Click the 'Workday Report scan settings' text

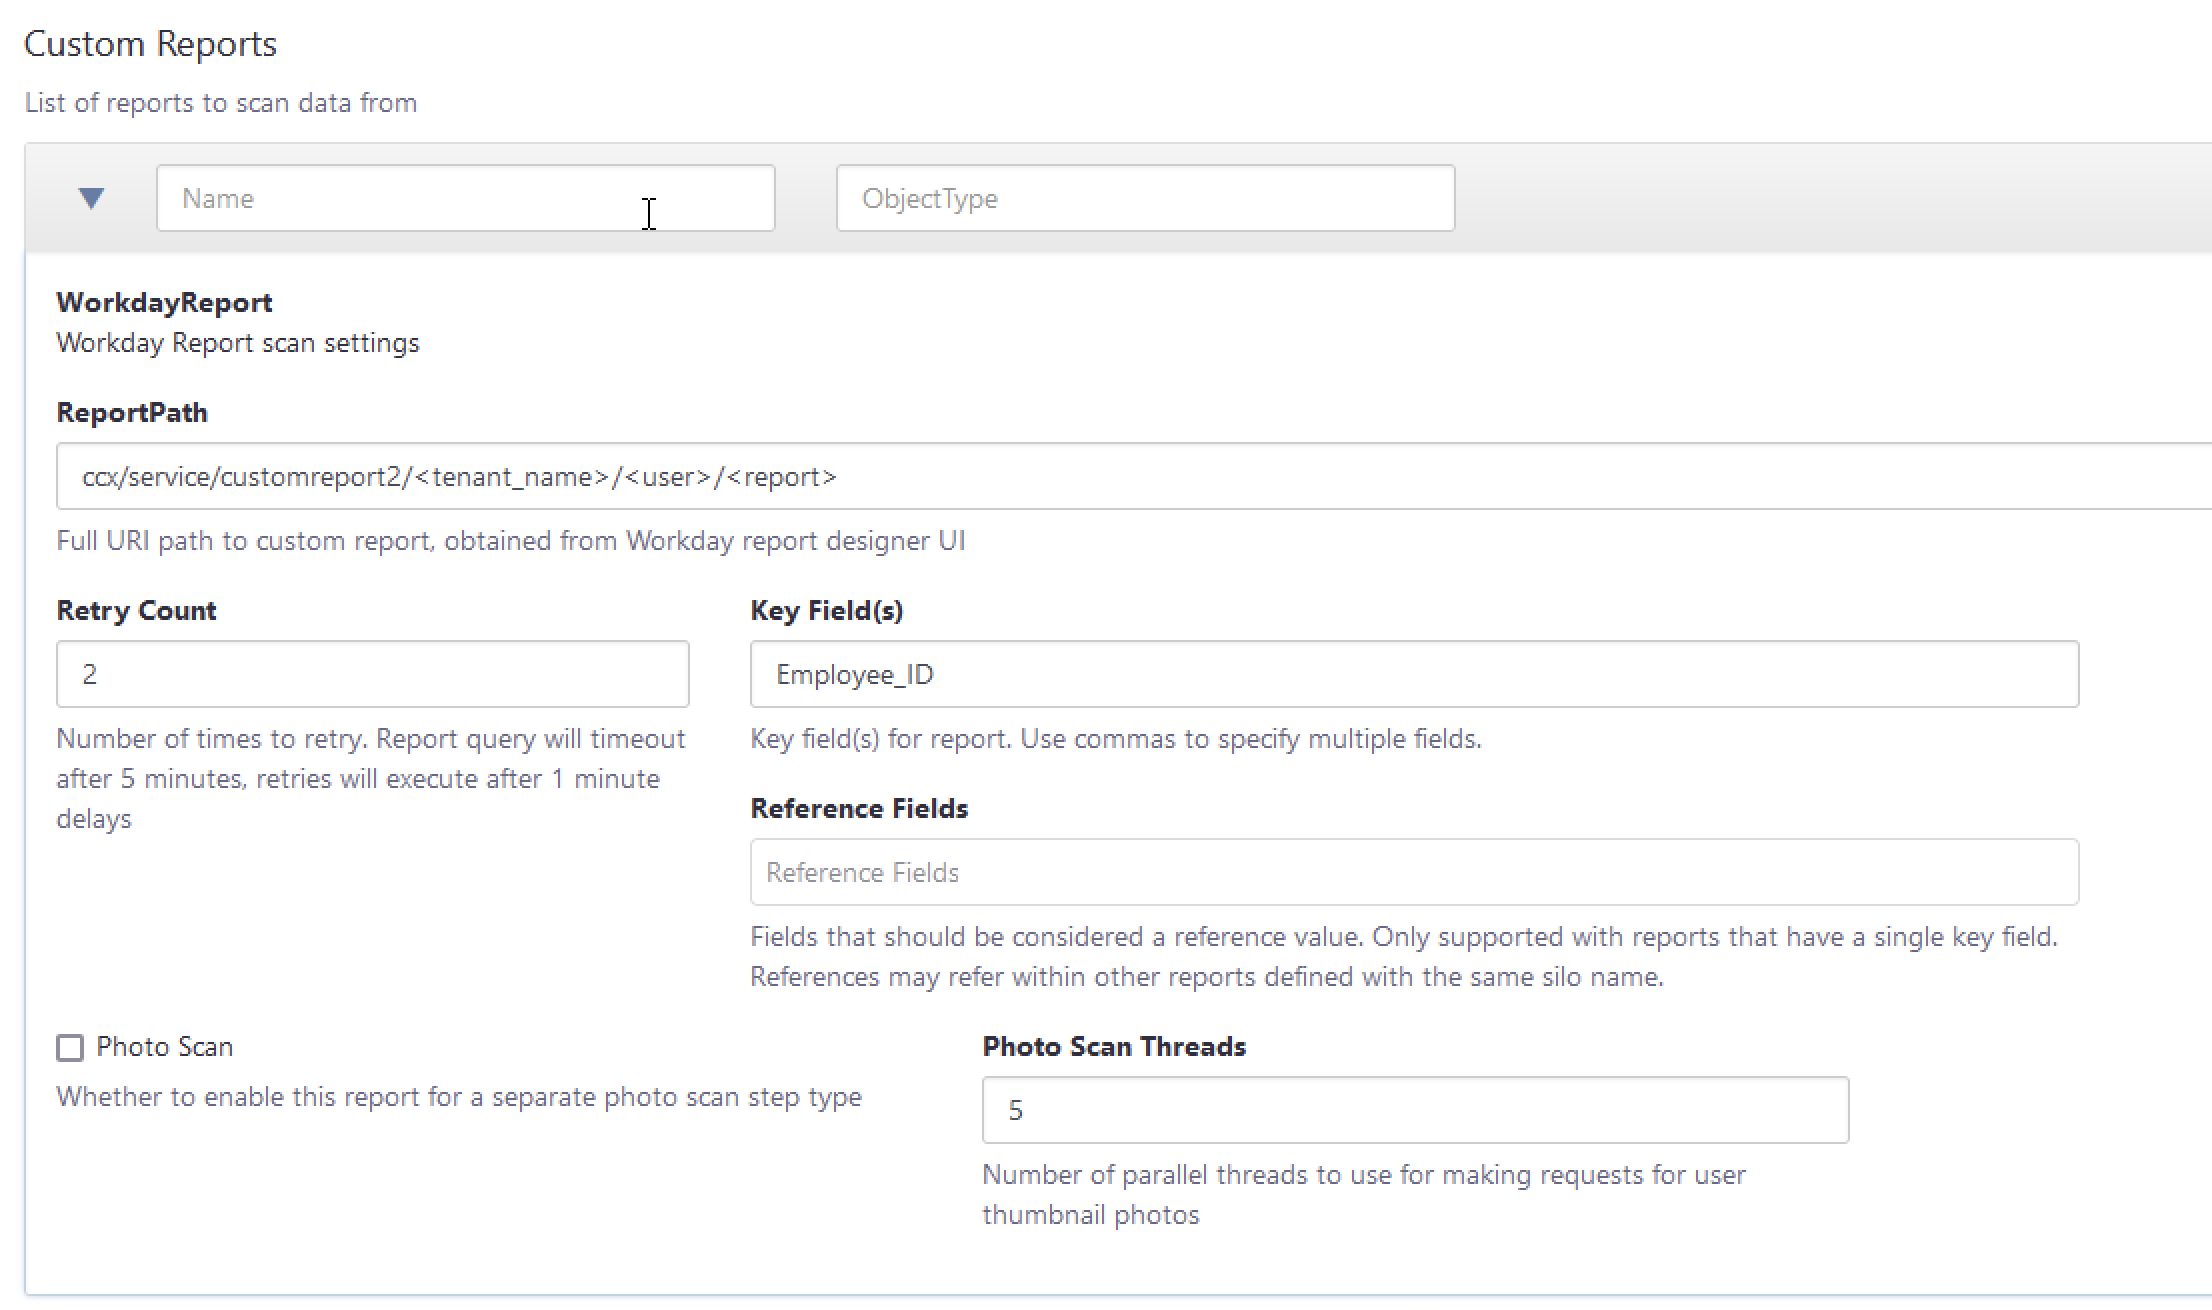coord(238,343)
